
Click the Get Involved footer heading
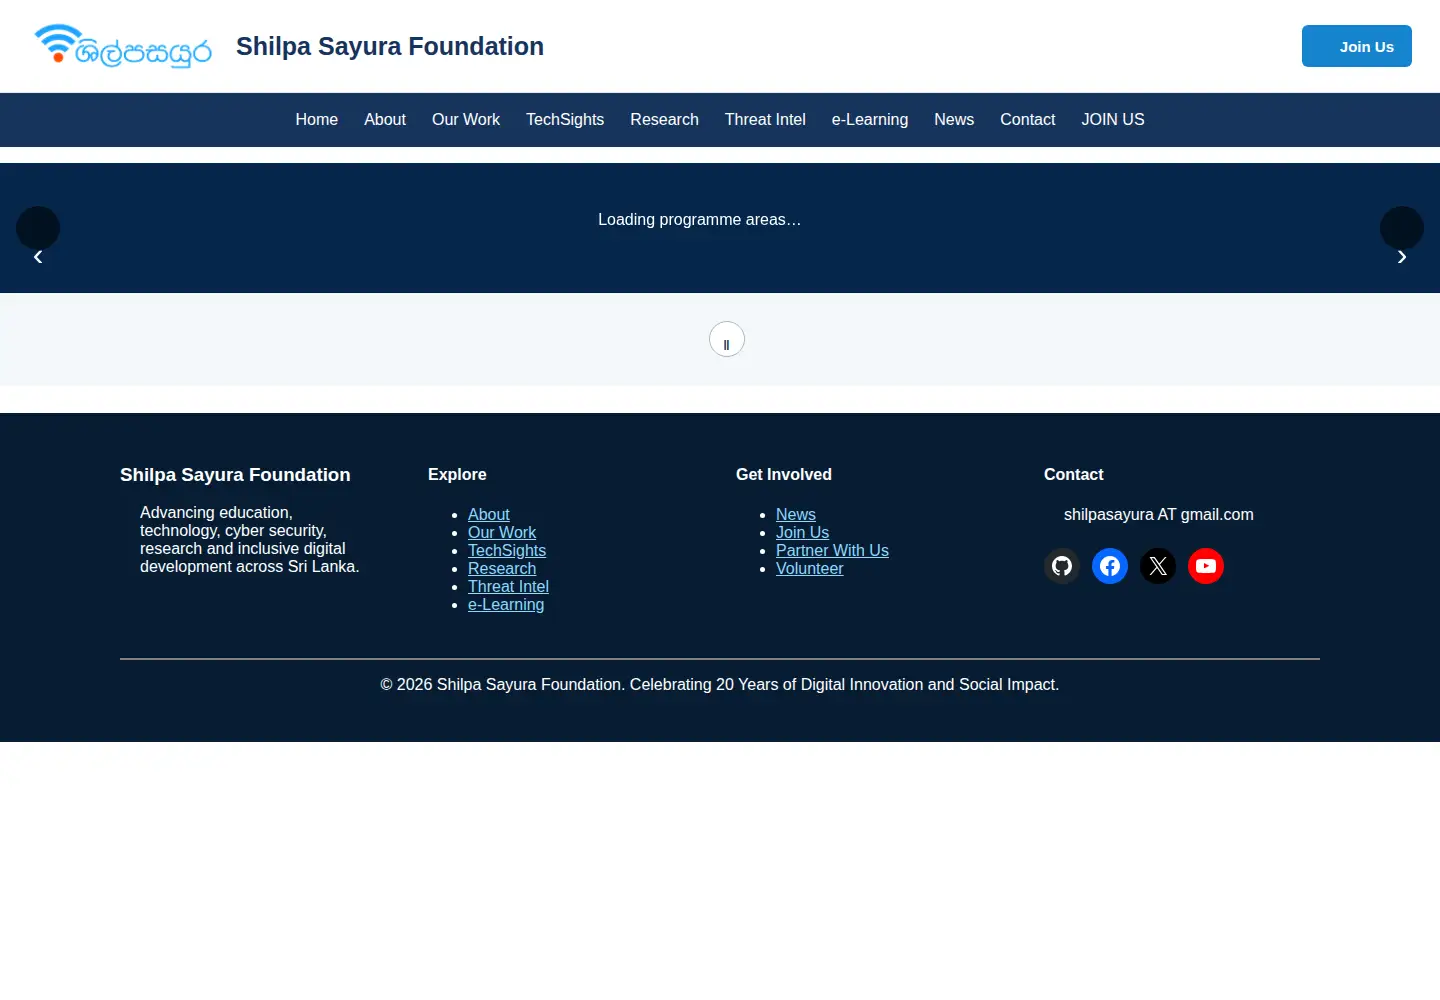tap(784, 474)
